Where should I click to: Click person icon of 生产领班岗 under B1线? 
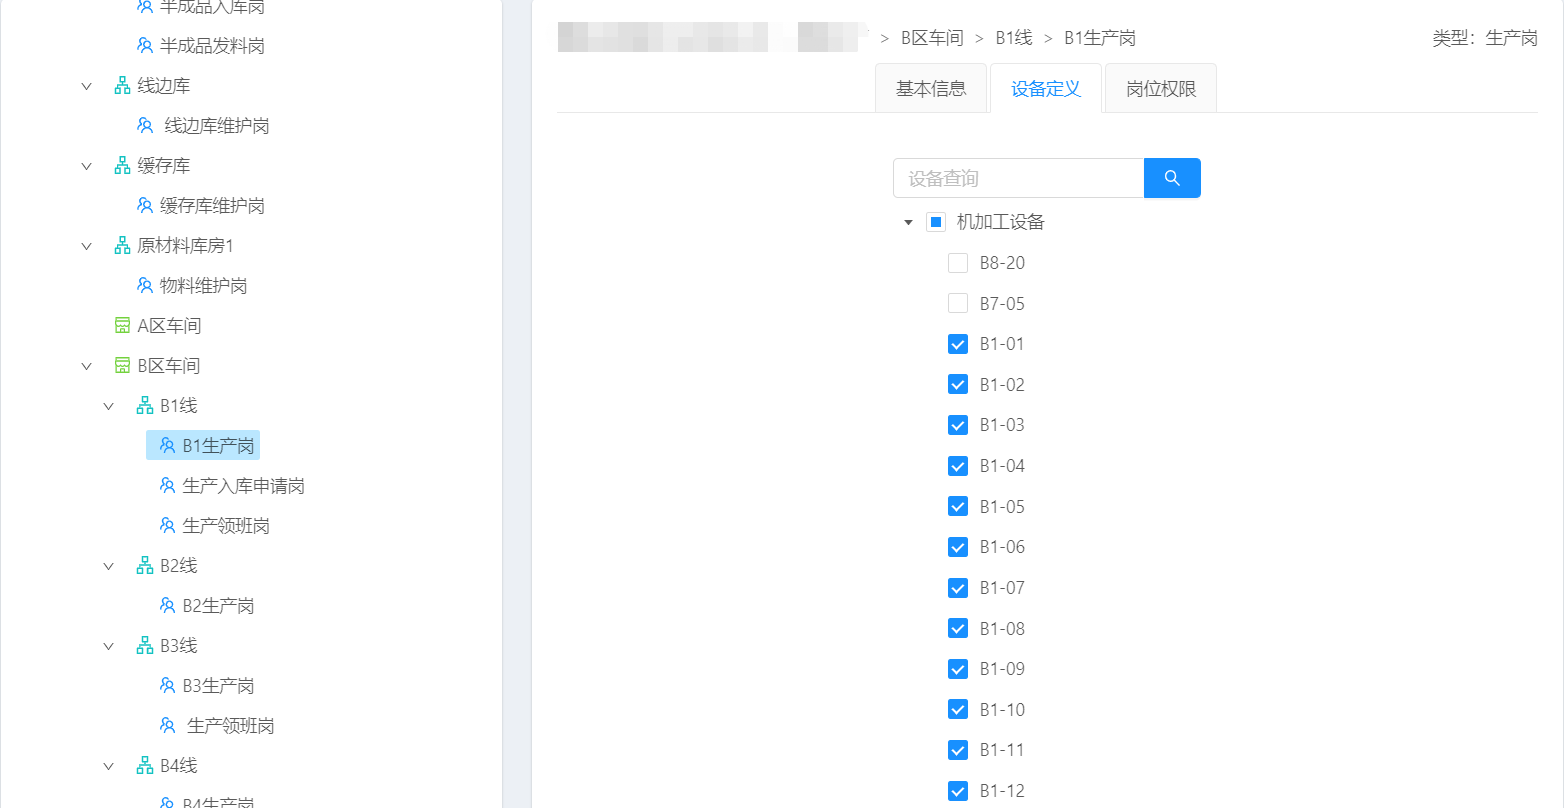click(168, 526)
